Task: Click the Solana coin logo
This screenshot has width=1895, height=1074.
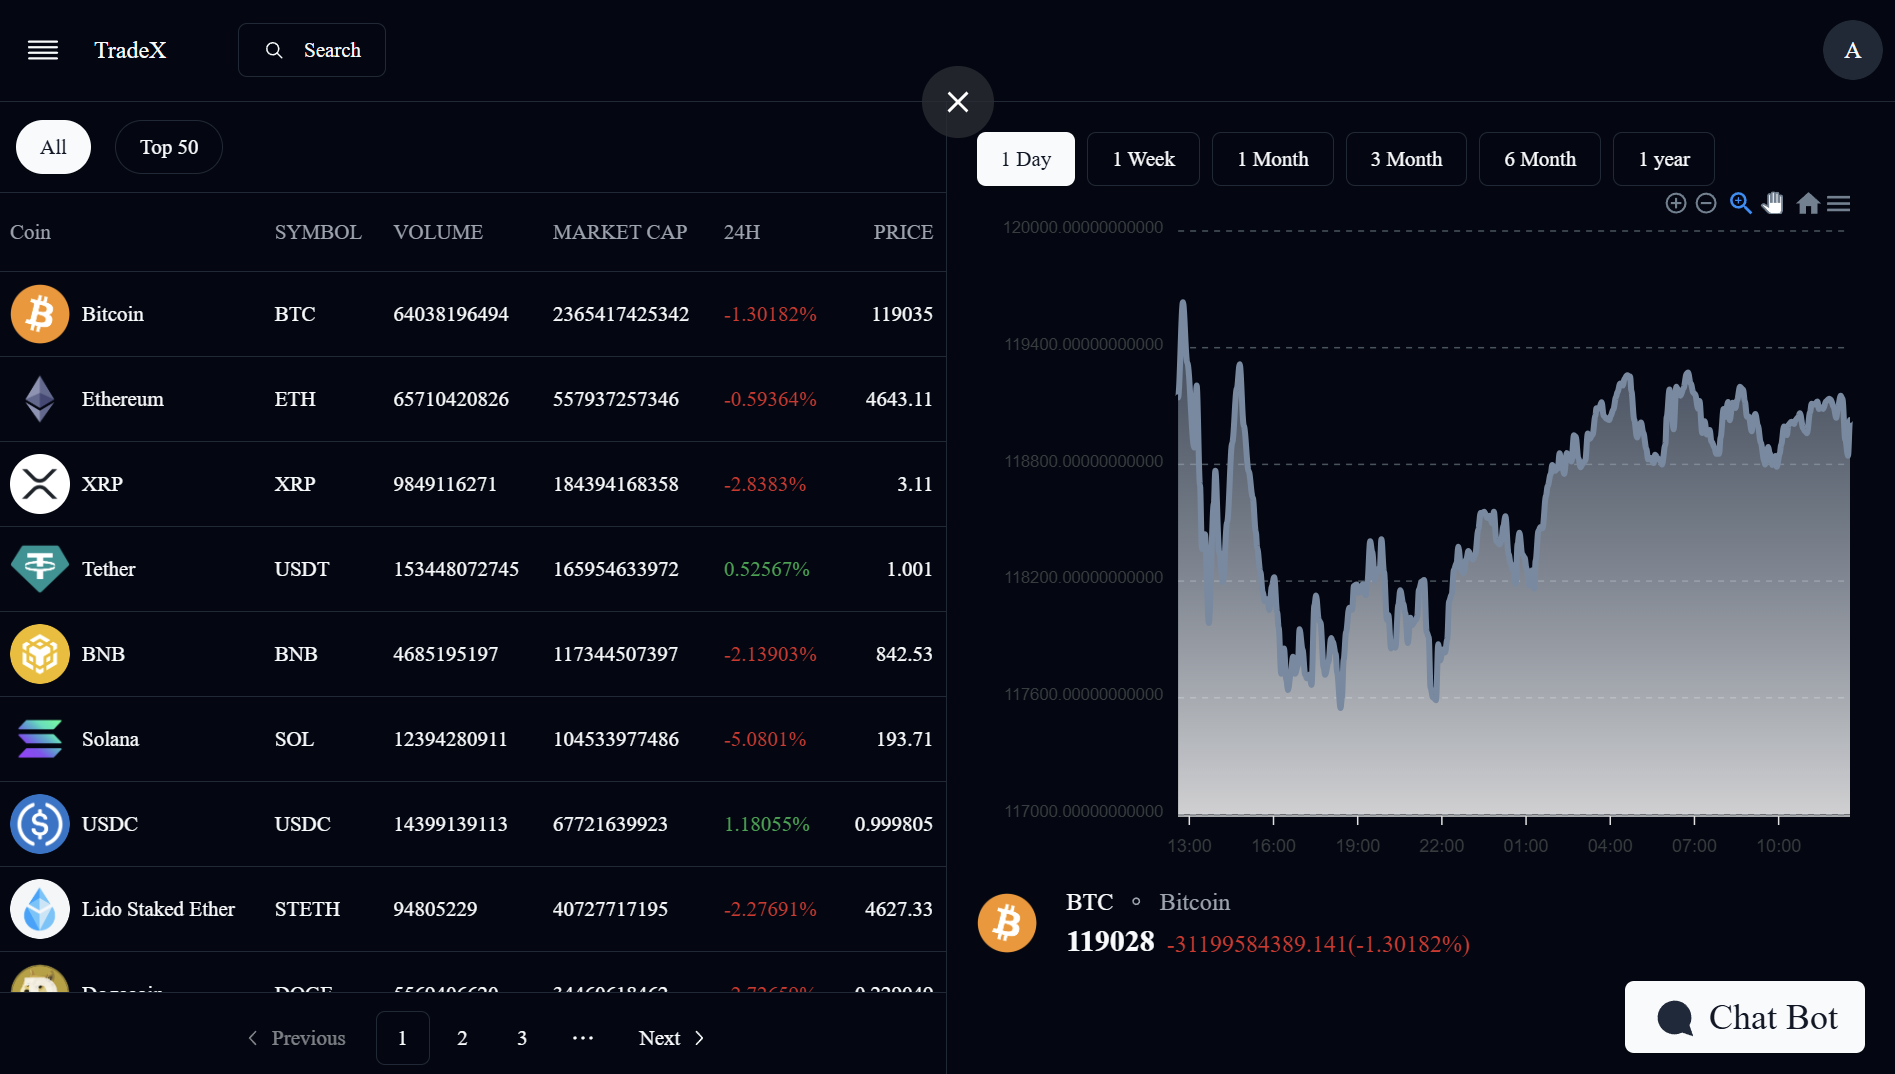Action: 40,739
